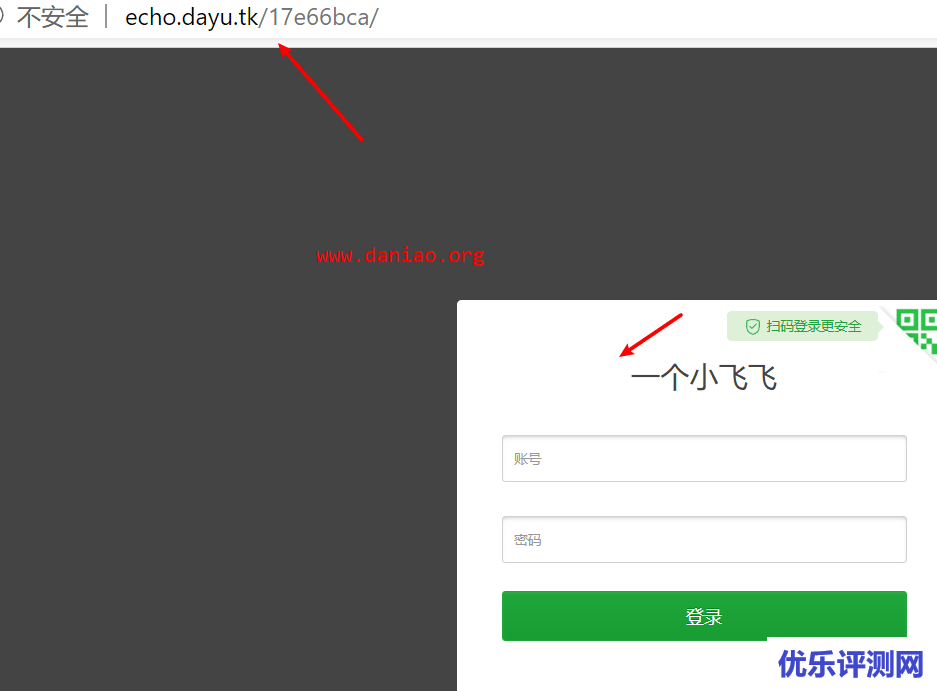The width and height of the screenshot is (937, 691).
Task: Click the green 登录 login button
Action: [704, 616]
